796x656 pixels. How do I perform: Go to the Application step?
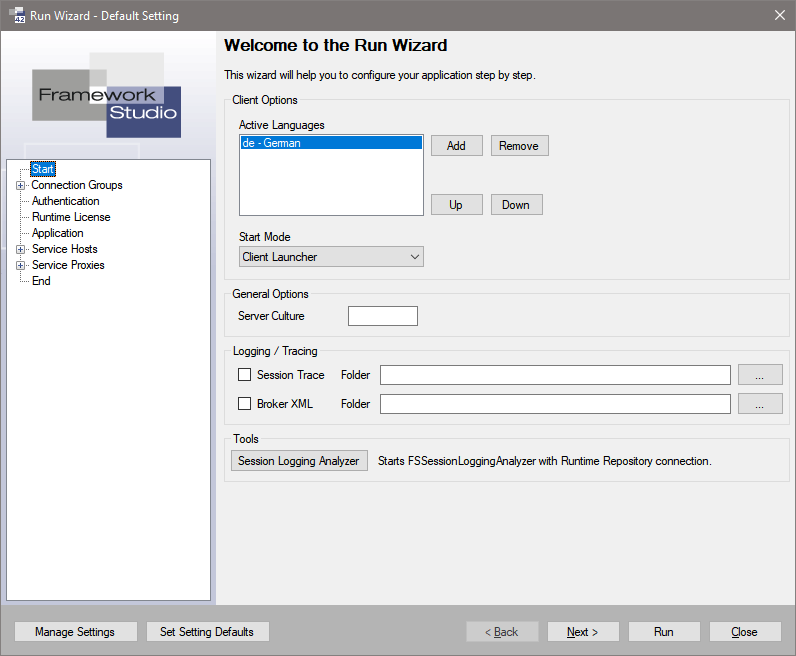57,233
